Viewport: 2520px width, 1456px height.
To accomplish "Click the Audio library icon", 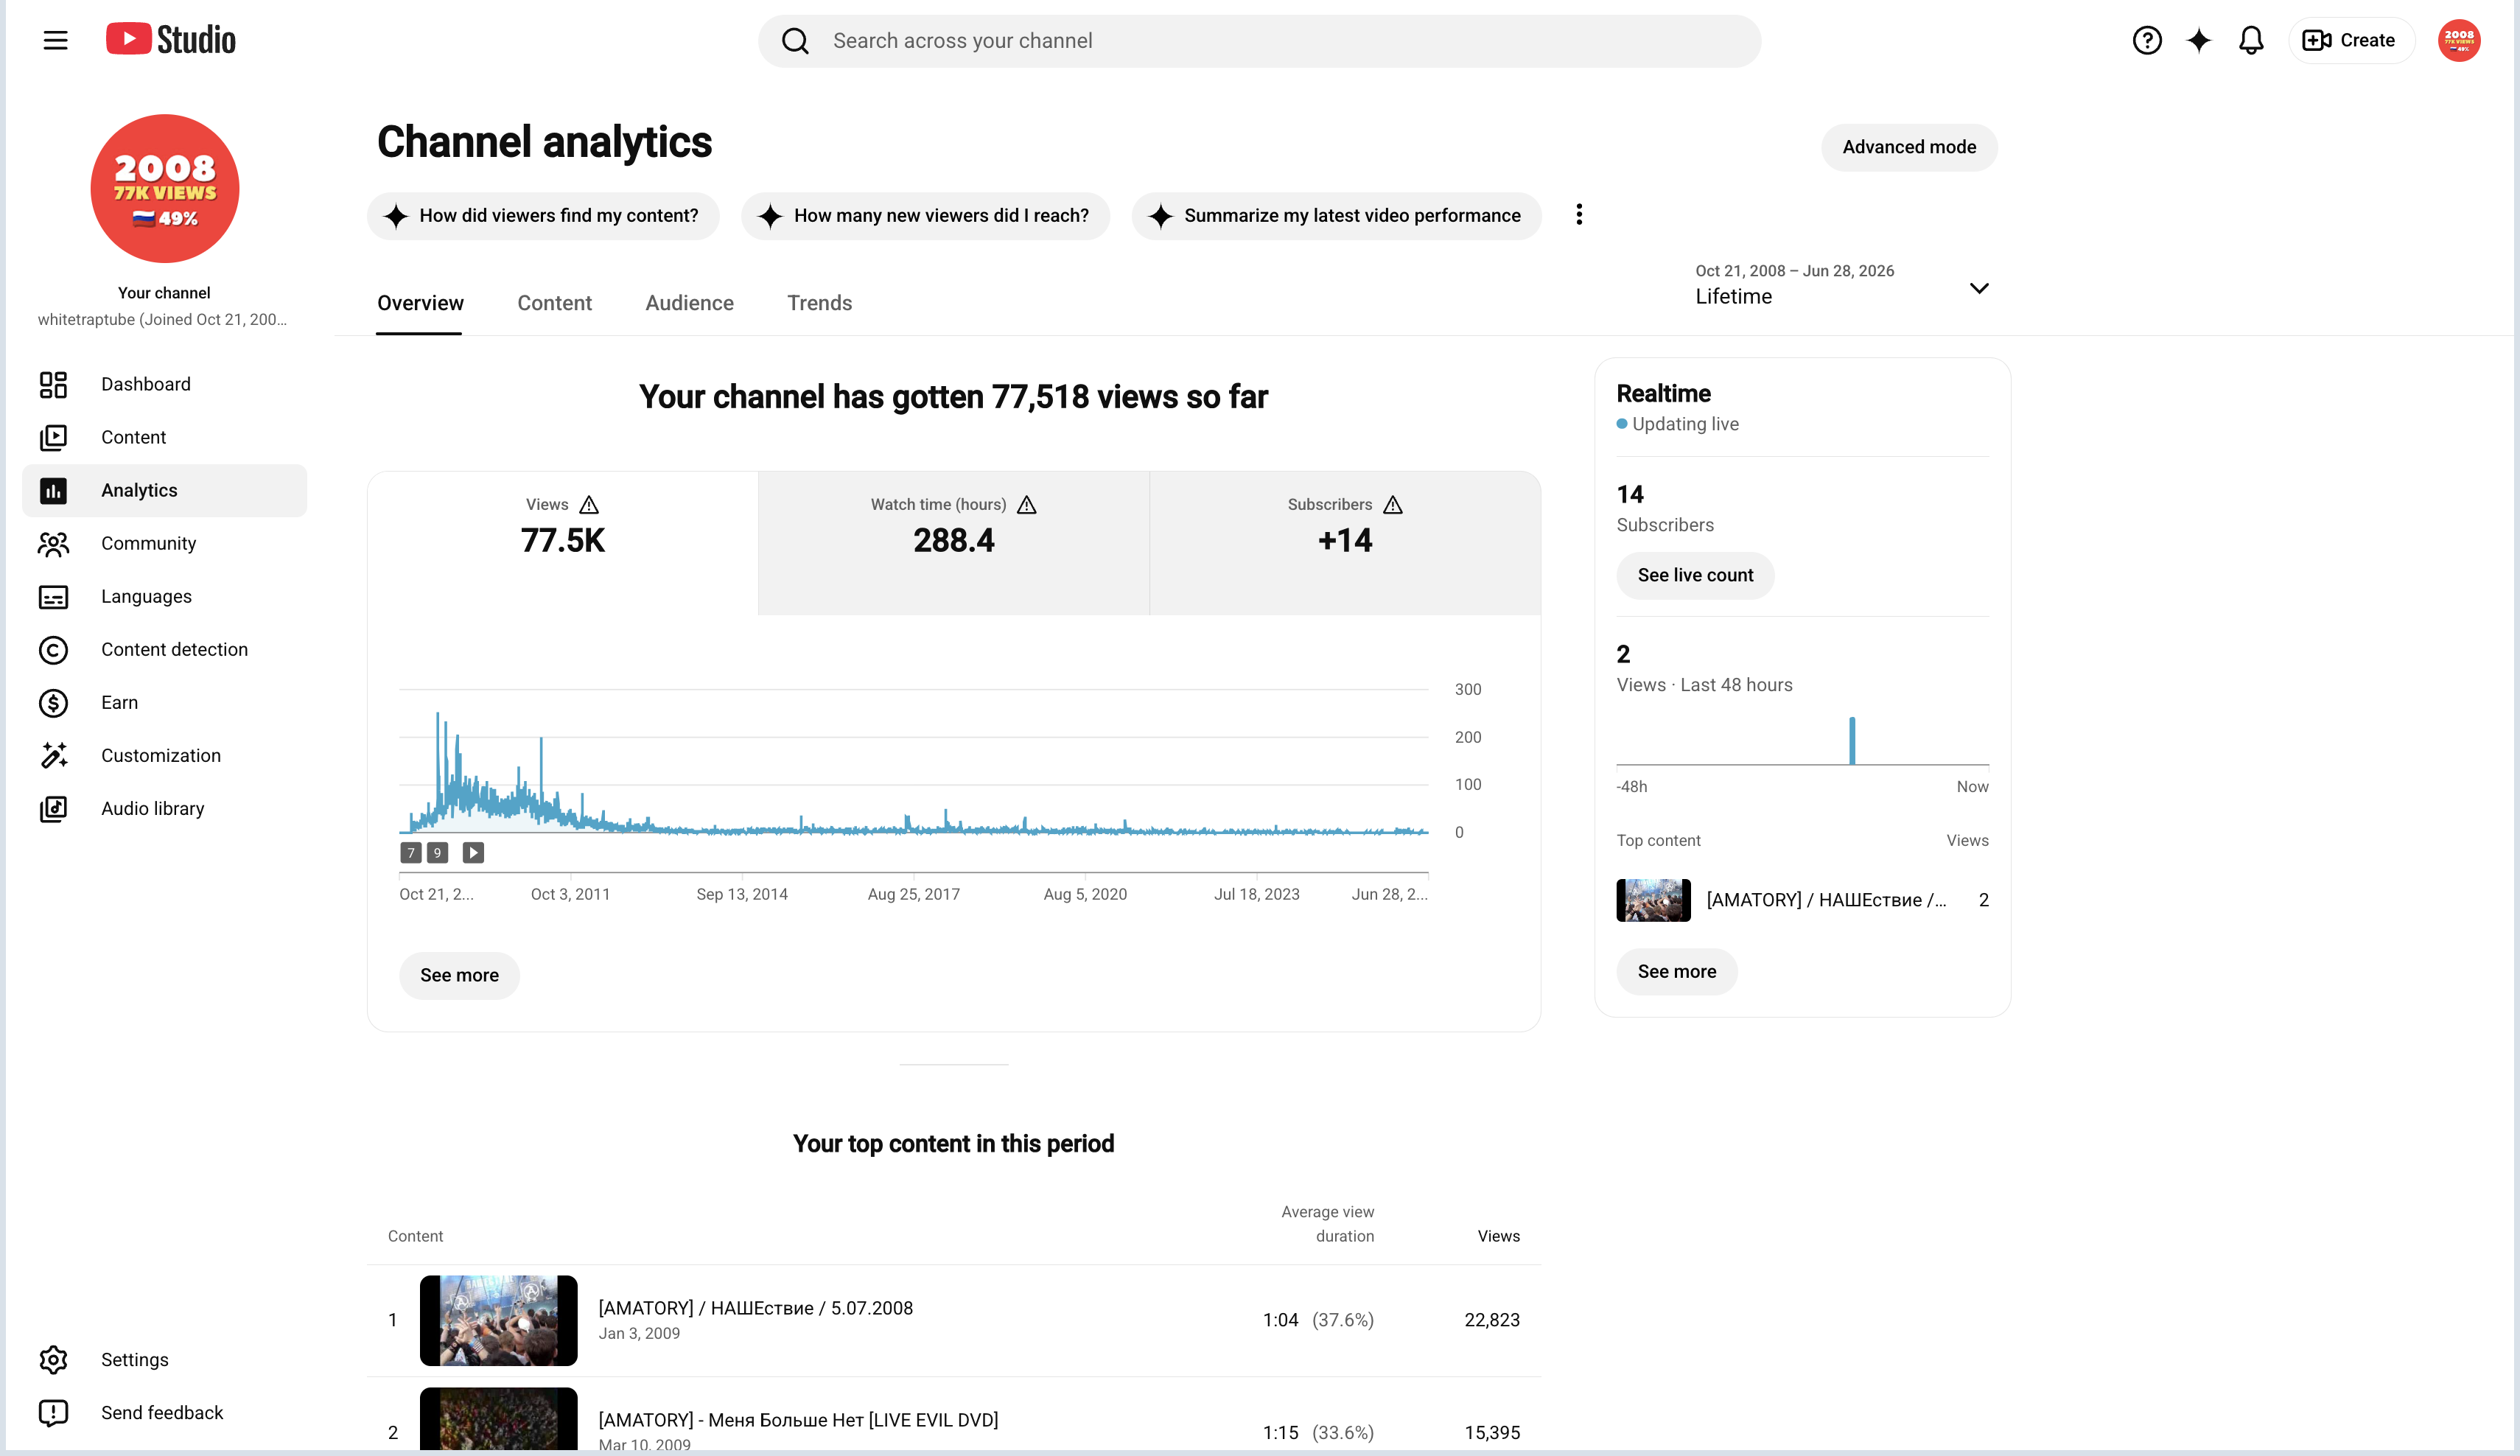I will click(x=53, y=808).
